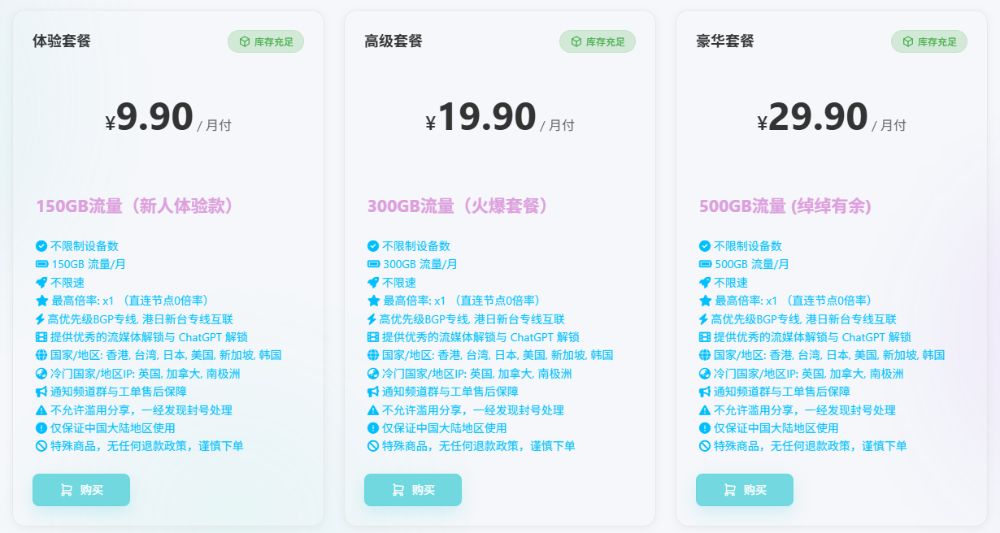Click globe icon beside 国家/地区 in 体验套餐

[x=41, y=355]
